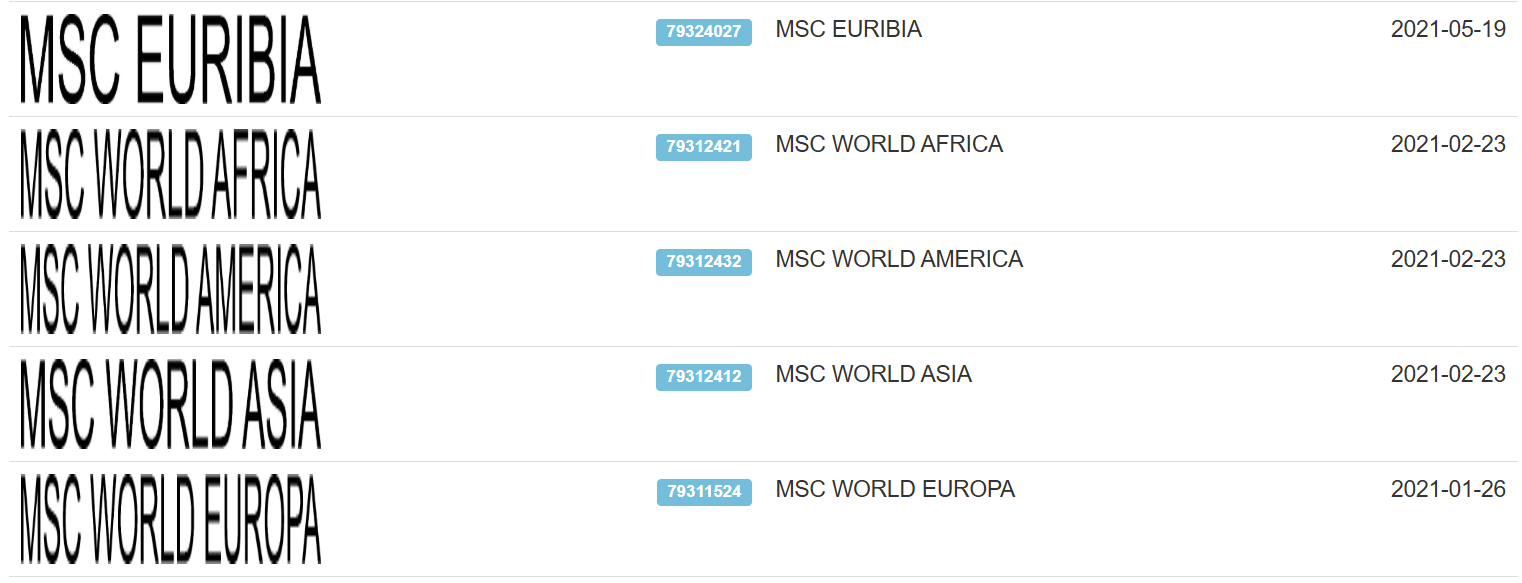Open serial number badge 79312421
The width and height of the screenshot is (1522, 583).
[x=703, y=147]
